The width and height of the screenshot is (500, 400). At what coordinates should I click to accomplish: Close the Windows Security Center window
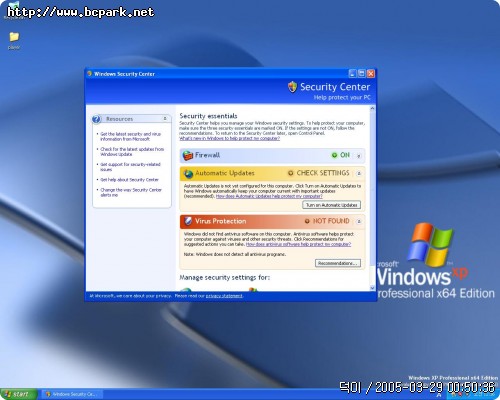371,74
